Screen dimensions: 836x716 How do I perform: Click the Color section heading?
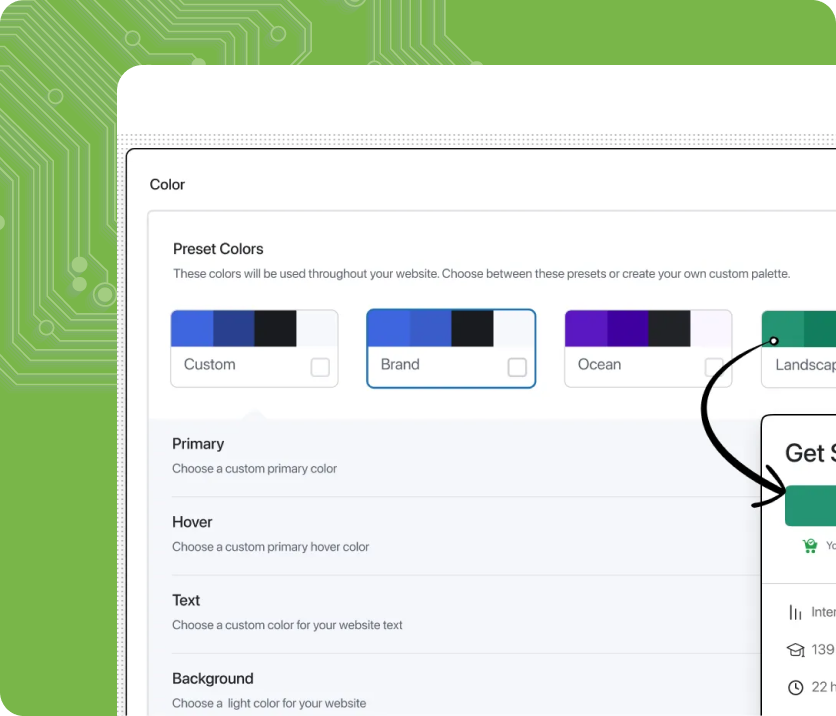pos(167,185)
